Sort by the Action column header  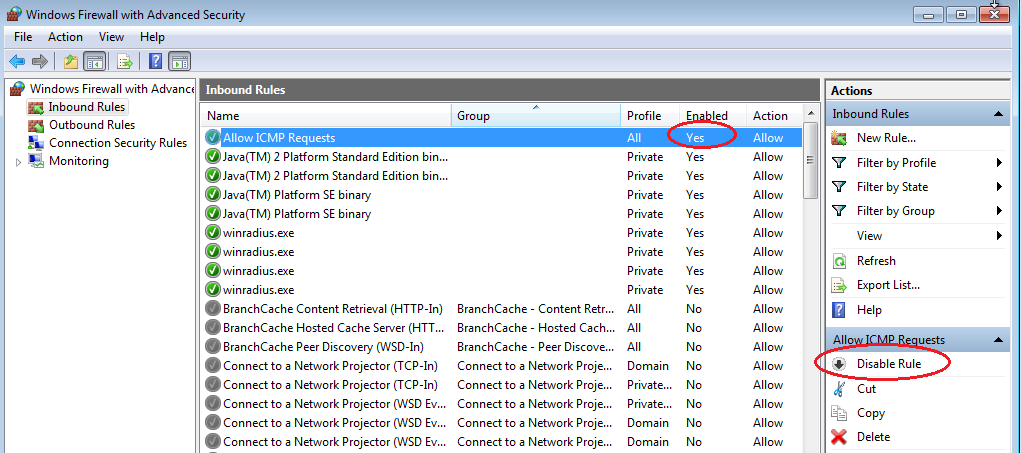point(774,116)
